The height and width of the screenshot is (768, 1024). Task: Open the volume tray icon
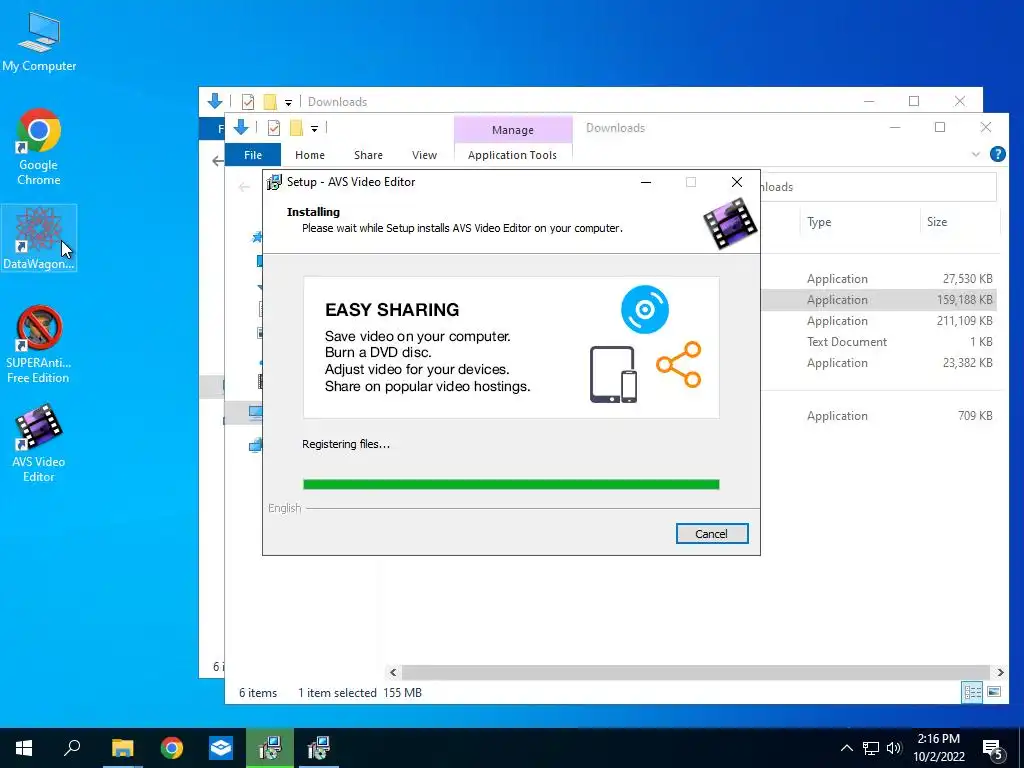tap(894, 748)
